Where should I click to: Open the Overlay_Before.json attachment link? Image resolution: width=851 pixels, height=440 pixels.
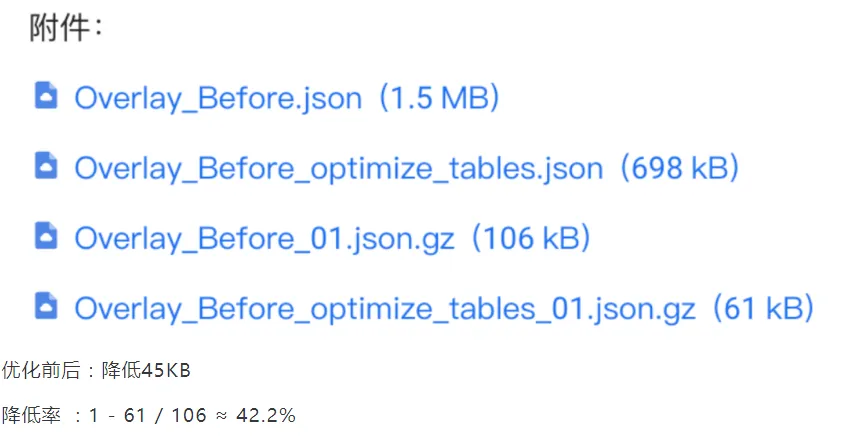point(218,99)
